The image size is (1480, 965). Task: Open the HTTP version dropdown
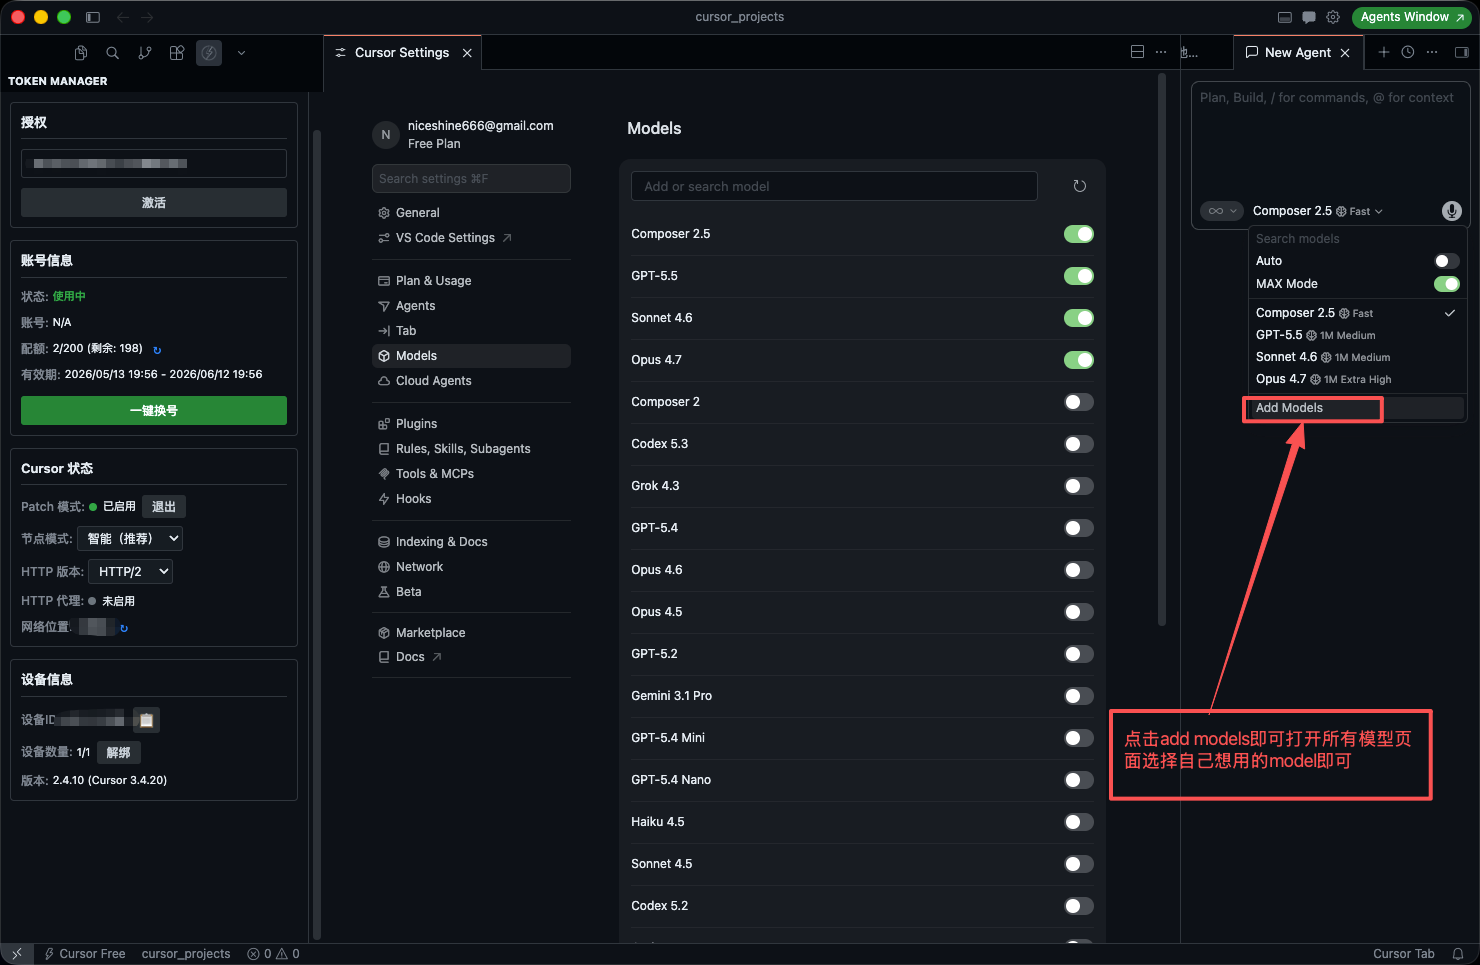pos(131,571)
